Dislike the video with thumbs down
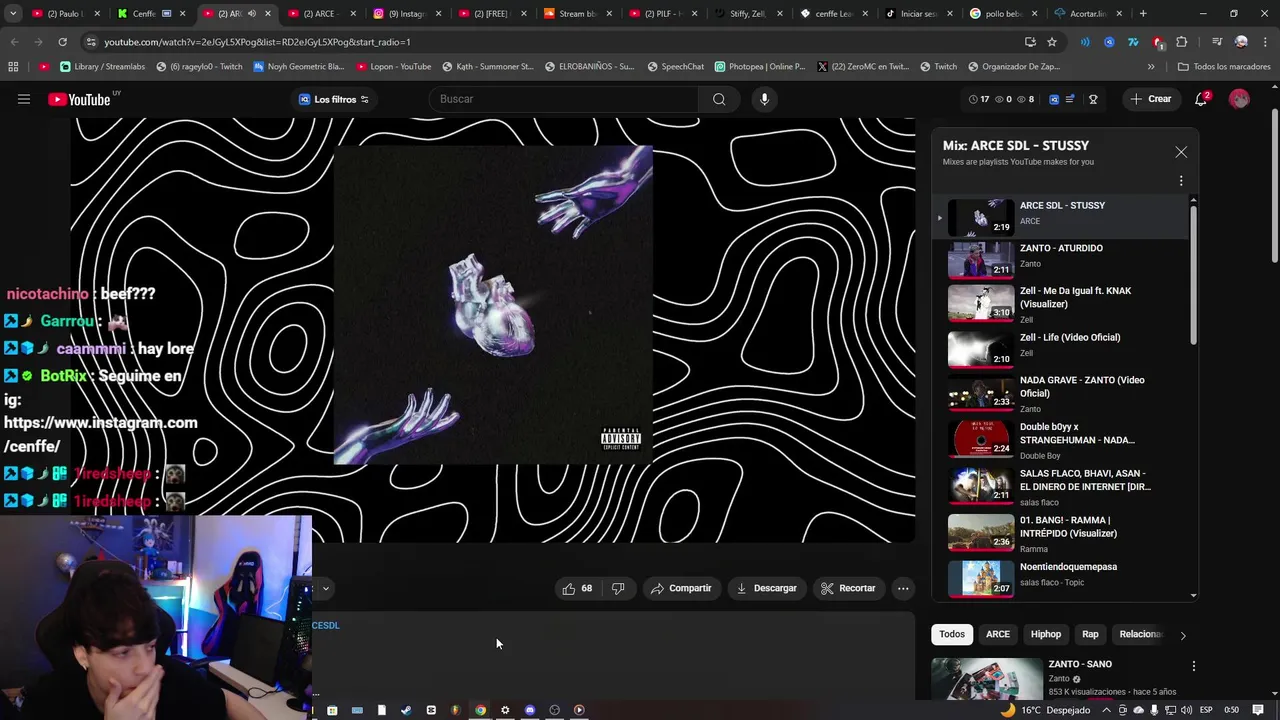 pyautogui.click(x=618, y=588)
